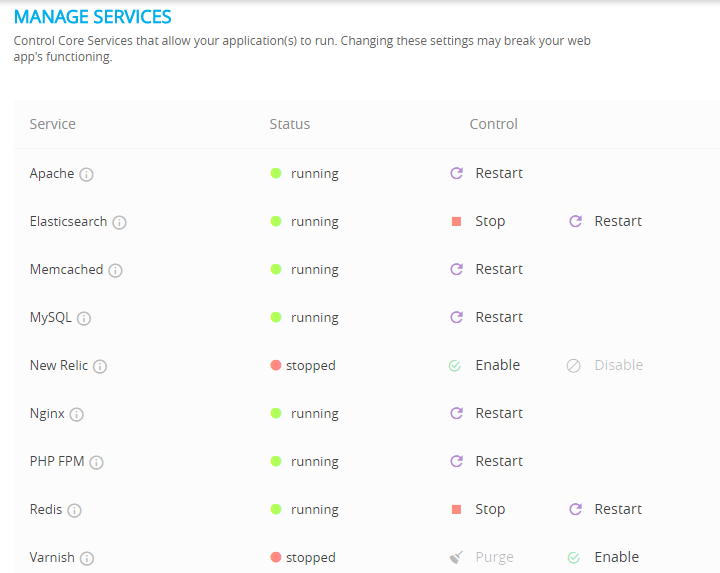
Task: Restart the Nginx service
Action: point(487,413)
